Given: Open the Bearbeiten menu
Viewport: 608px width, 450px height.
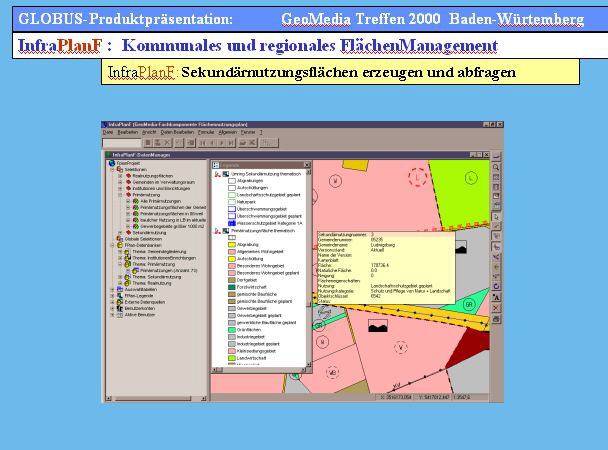Looking at the screenshot, I should [x=128, y=132].
